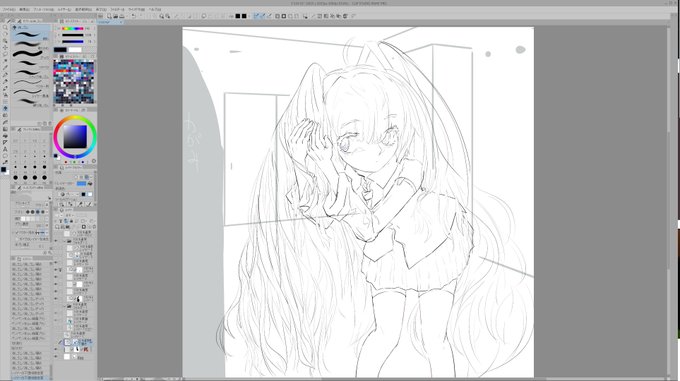Select Paper layer thumbnail at bottom of layers
The width and height of the screenshot is (680, 381).
[67, 357]
